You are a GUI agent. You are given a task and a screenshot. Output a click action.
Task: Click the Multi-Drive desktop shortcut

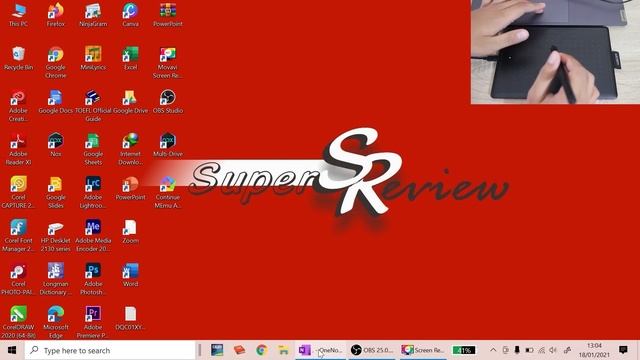[168, 145]
